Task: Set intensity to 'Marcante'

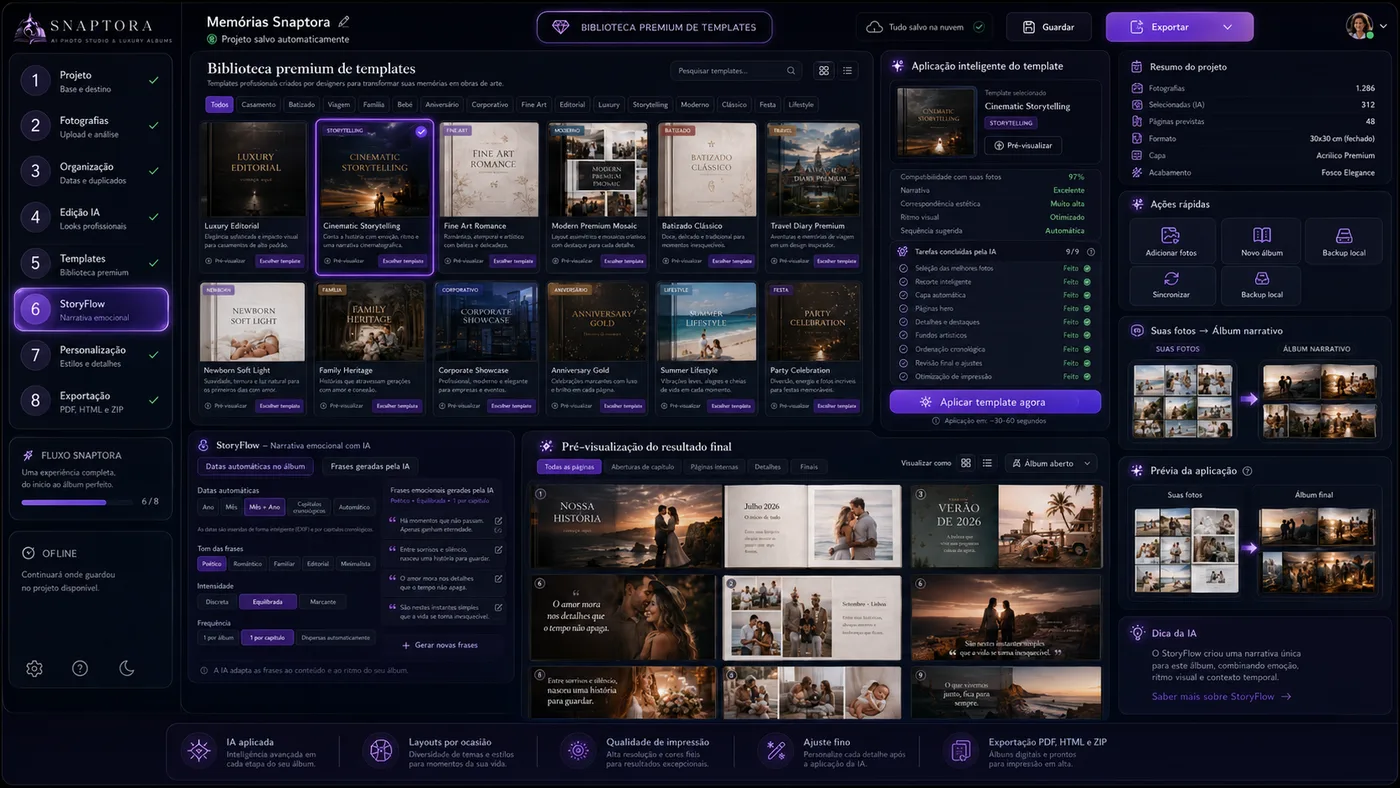Action: pyautogui.click(x=323, y=602)
